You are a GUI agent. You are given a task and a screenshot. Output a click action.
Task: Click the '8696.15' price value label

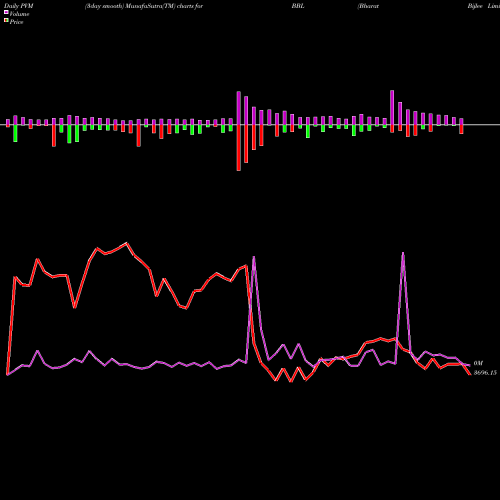[485, 373]
